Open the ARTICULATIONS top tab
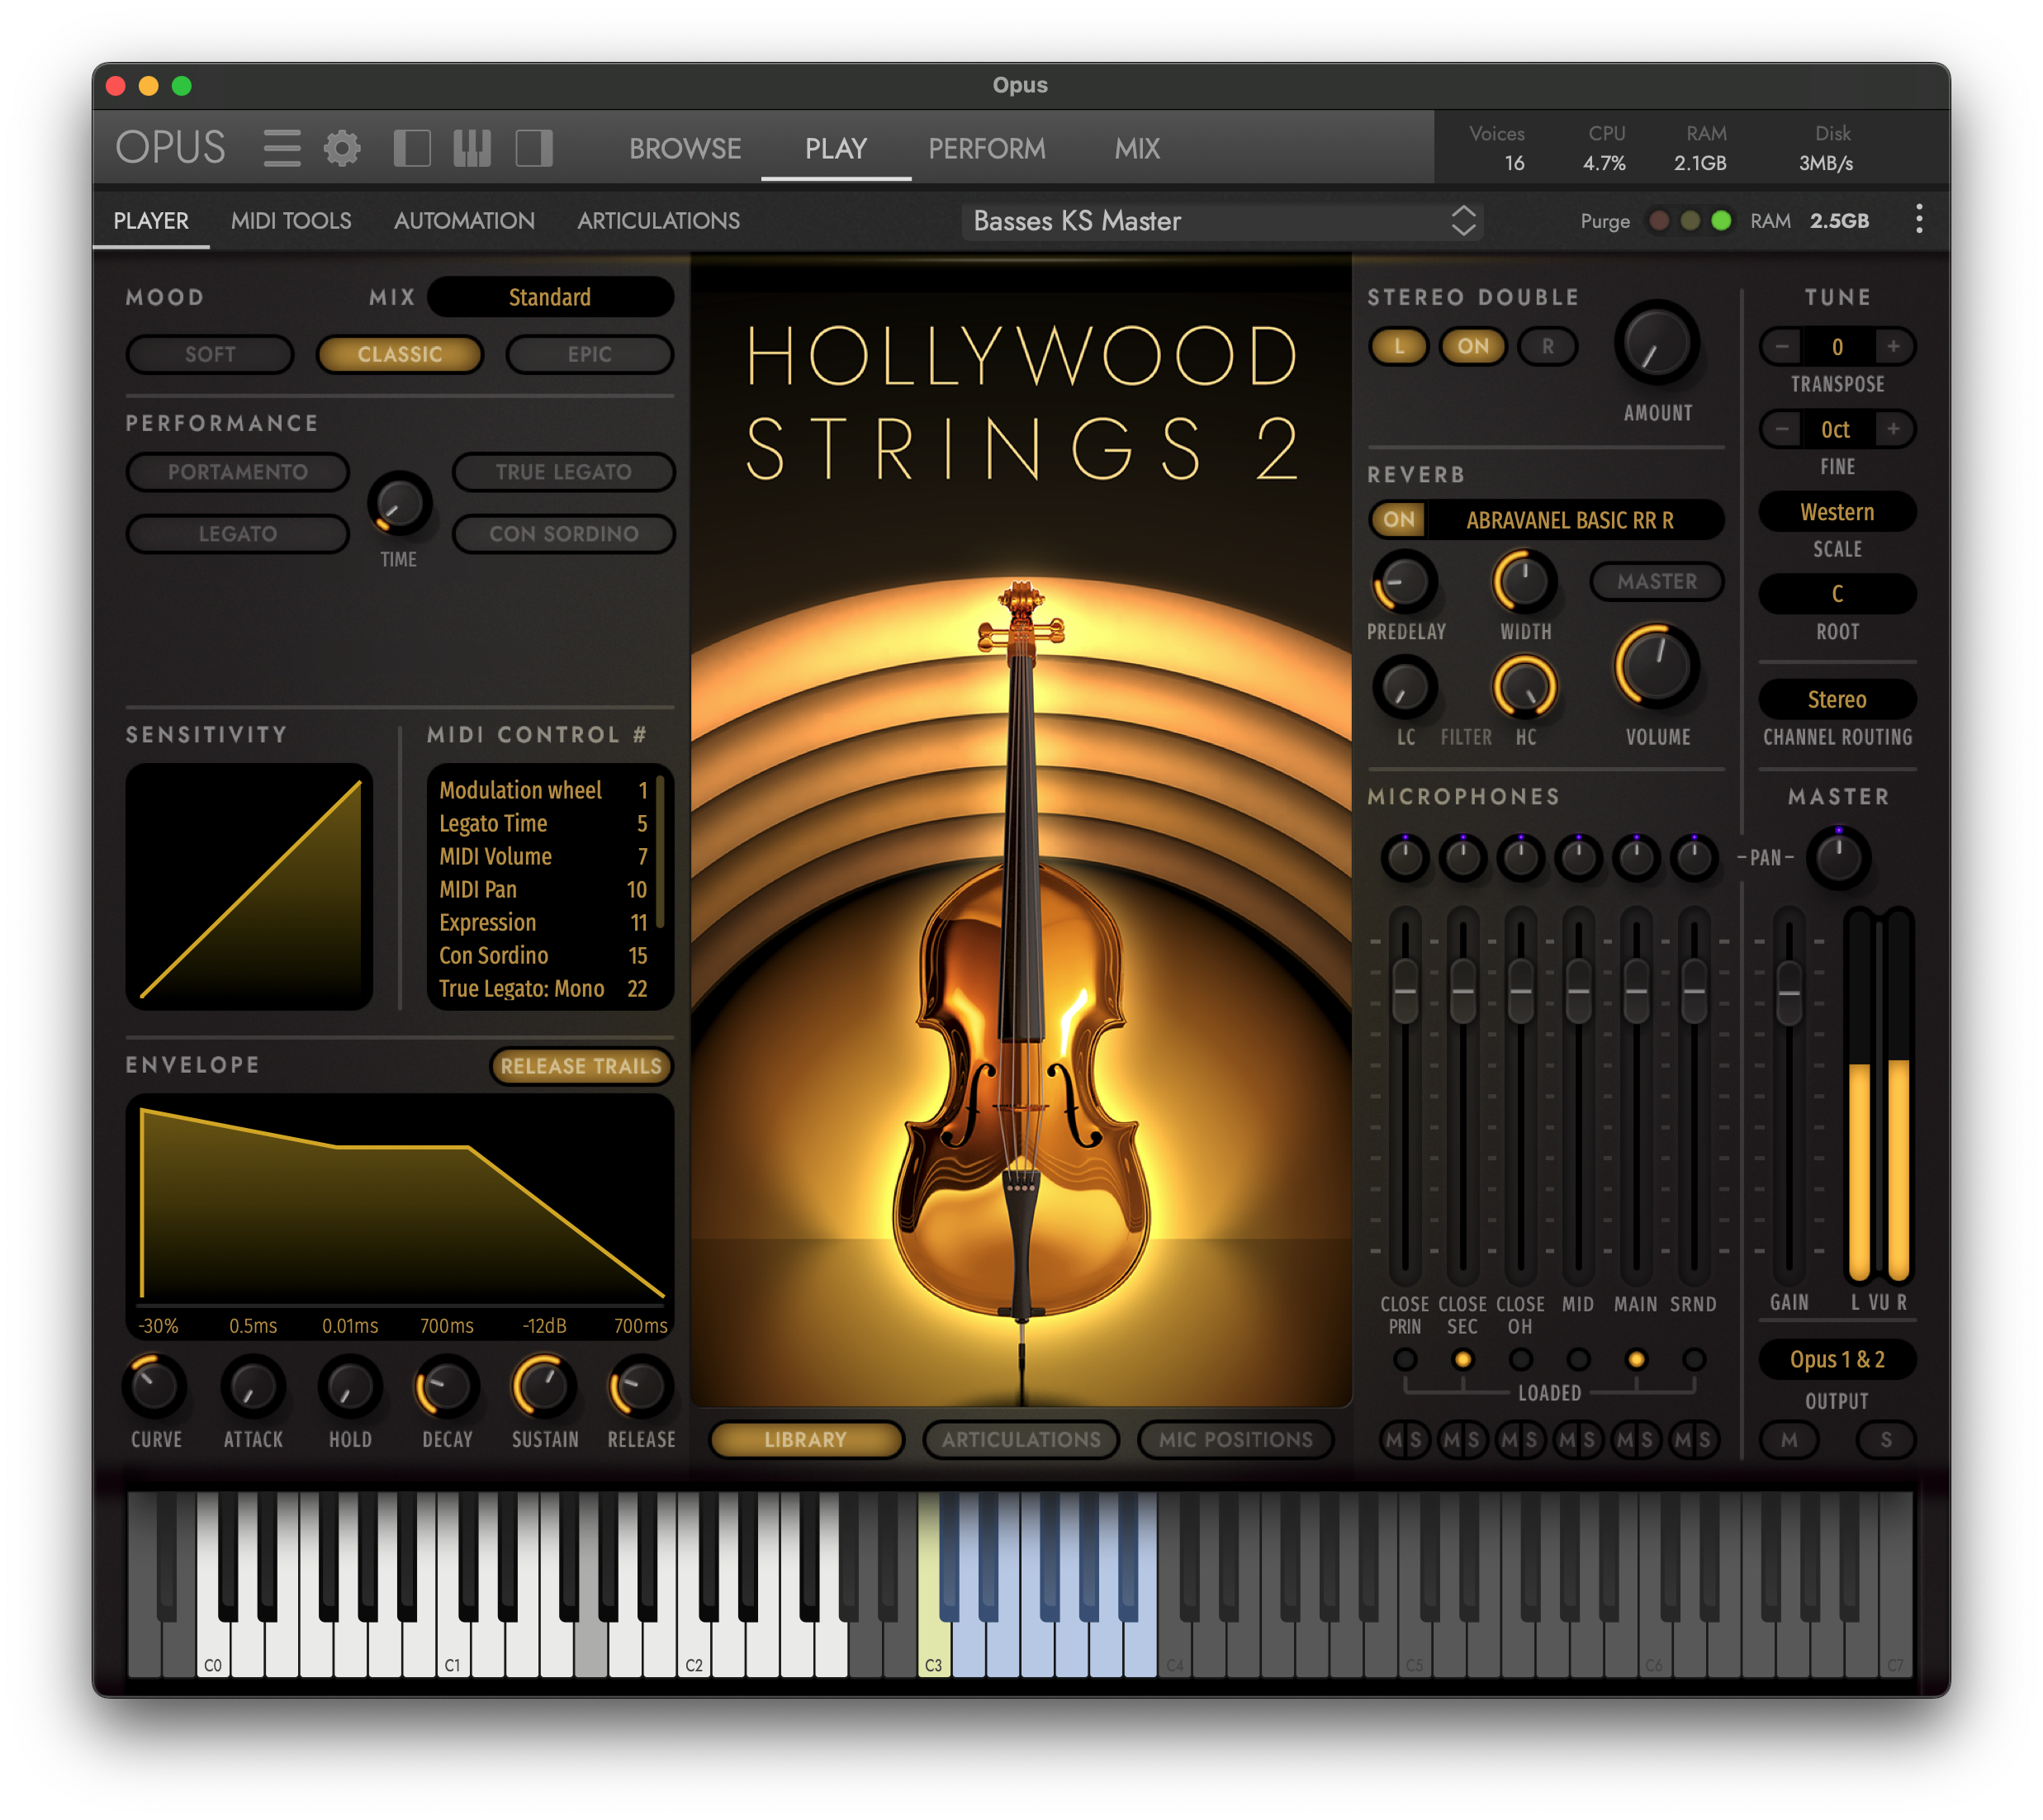 [x=658, y=220]
